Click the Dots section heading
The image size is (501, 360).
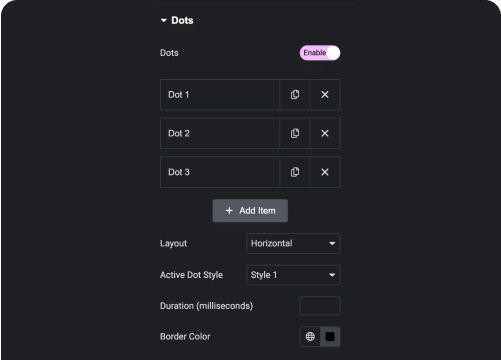click(182, 20)
